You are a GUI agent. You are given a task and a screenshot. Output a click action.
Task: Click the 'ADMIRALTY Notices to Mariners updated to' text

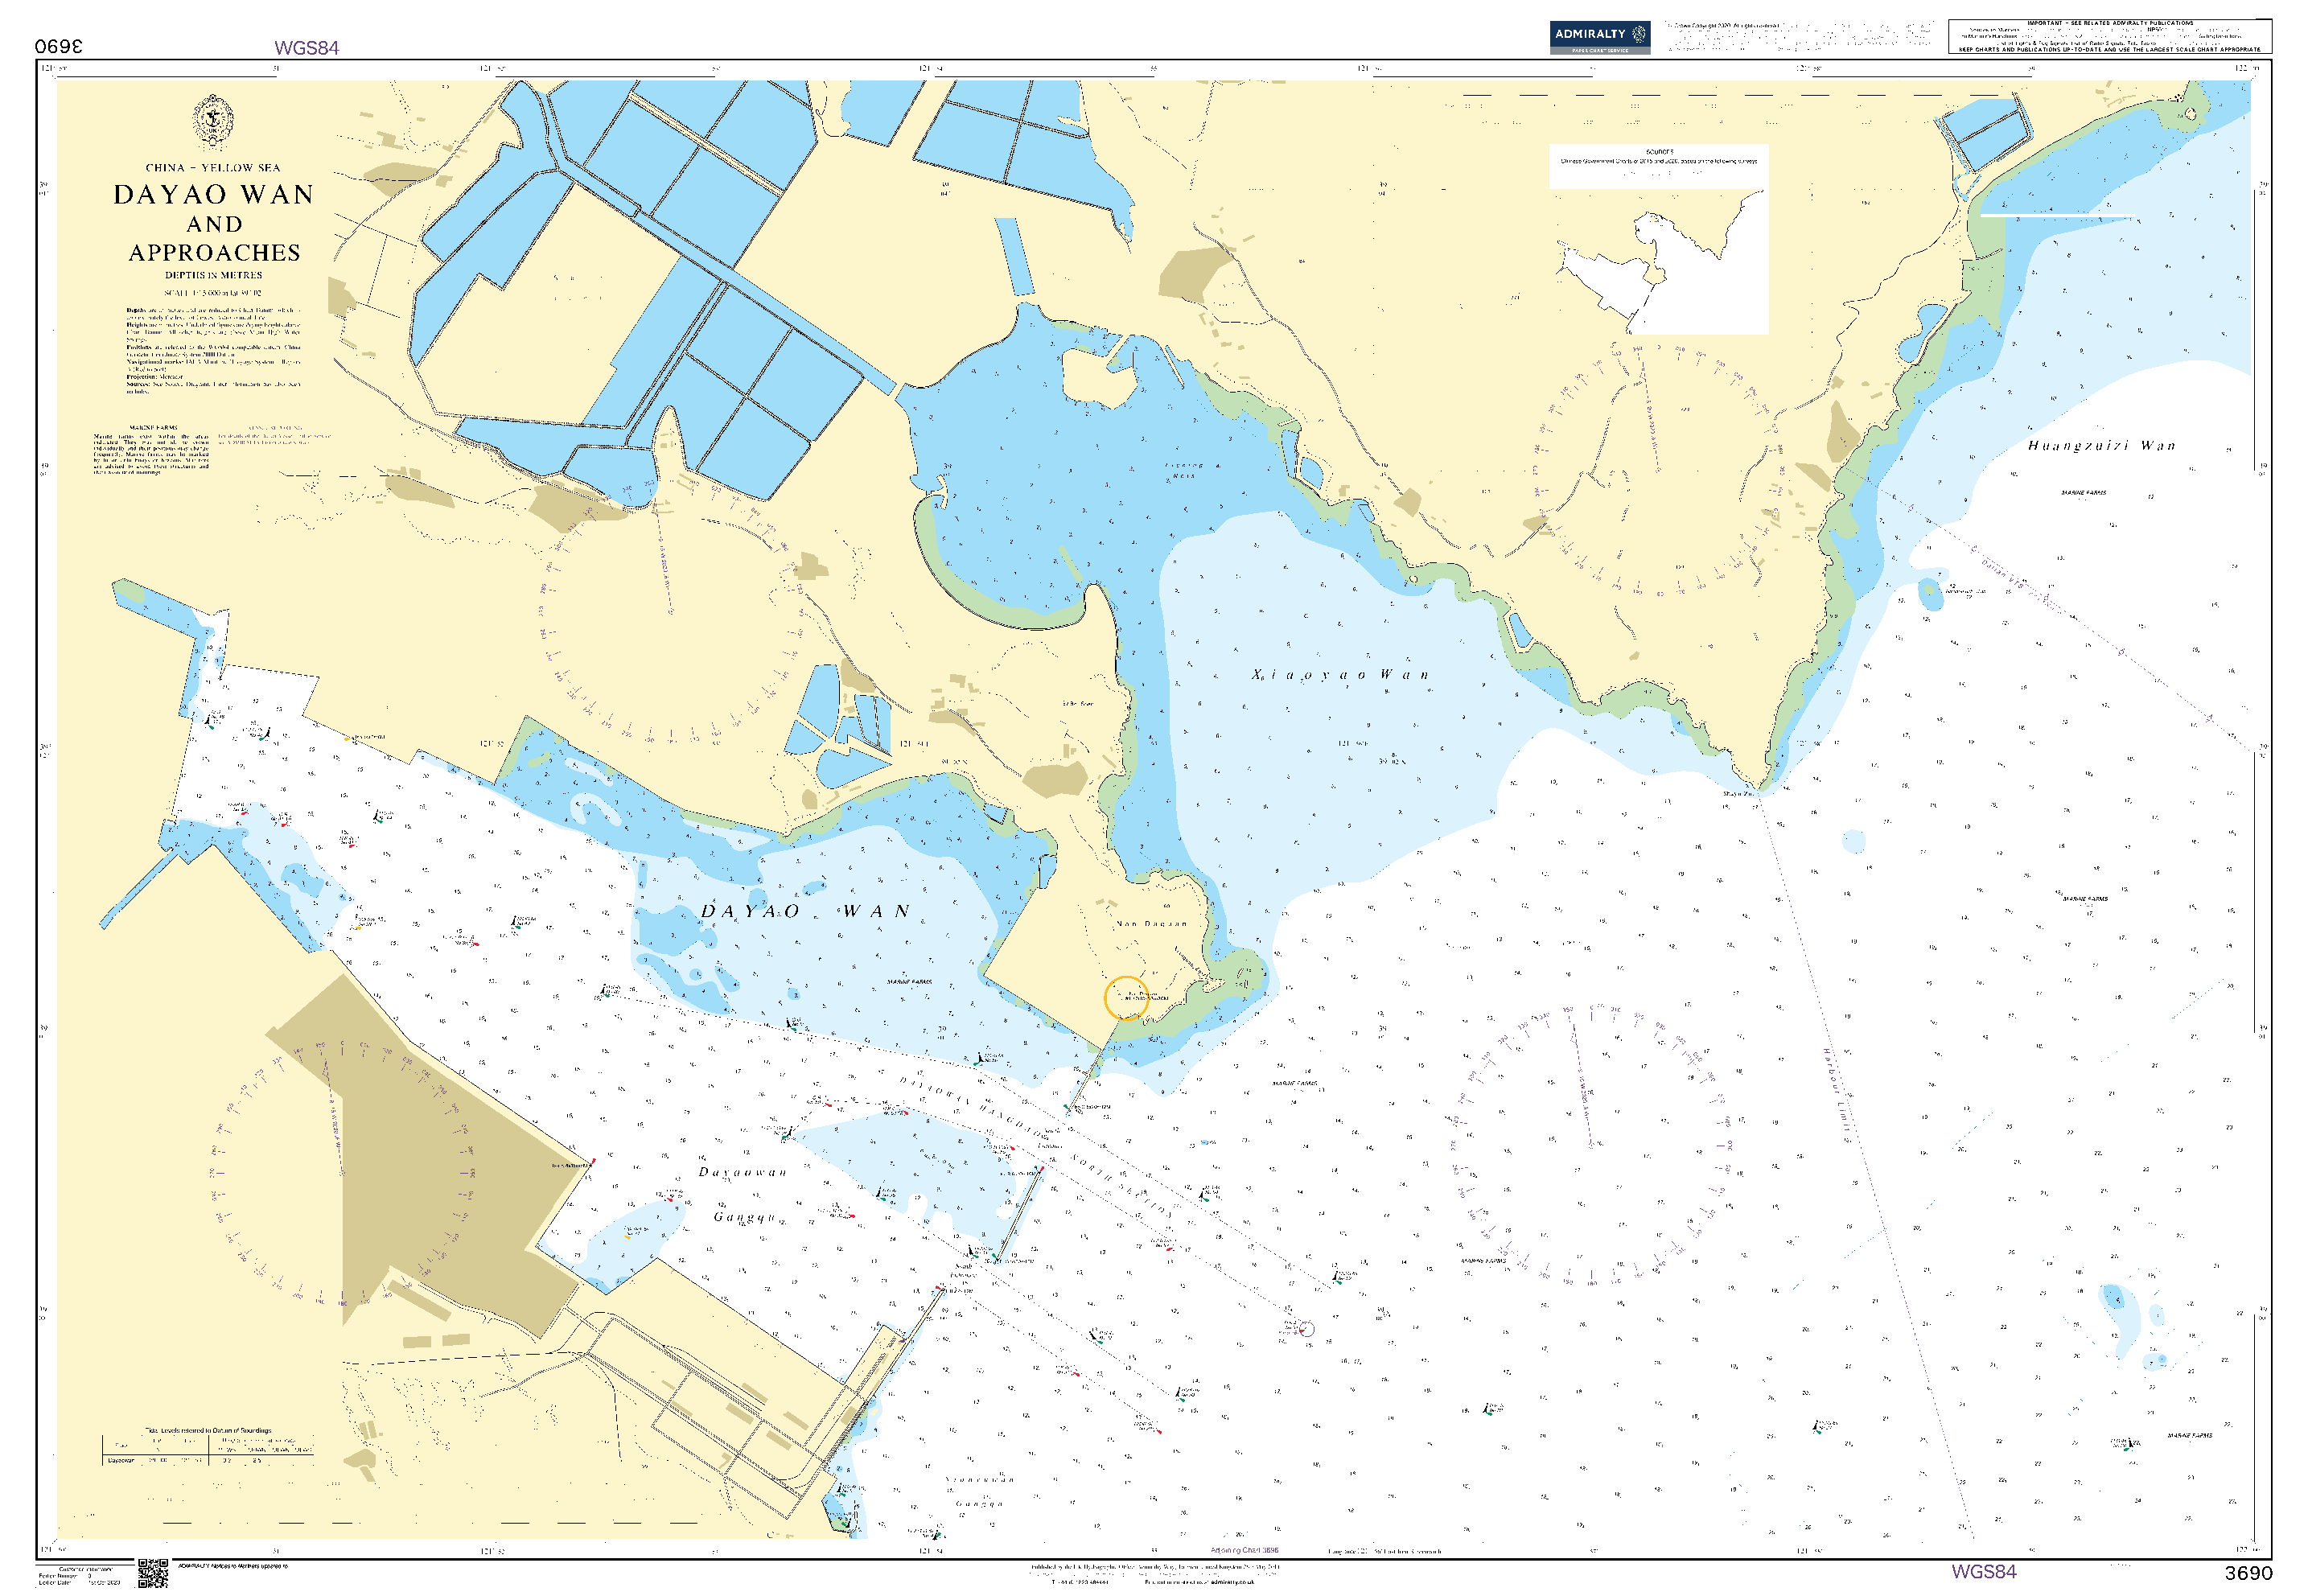pyautogui.click(x=232, y=1566)
